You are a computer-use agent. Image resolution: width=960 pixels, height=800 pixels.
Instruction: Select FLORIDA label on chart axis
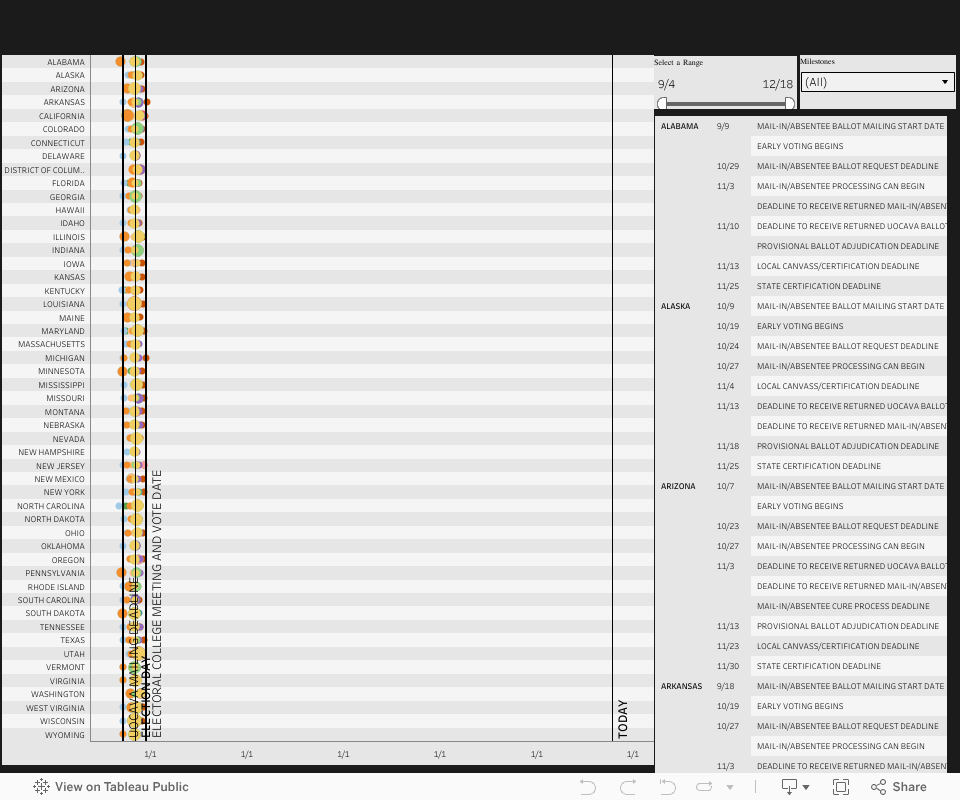(x=69, y=183)
